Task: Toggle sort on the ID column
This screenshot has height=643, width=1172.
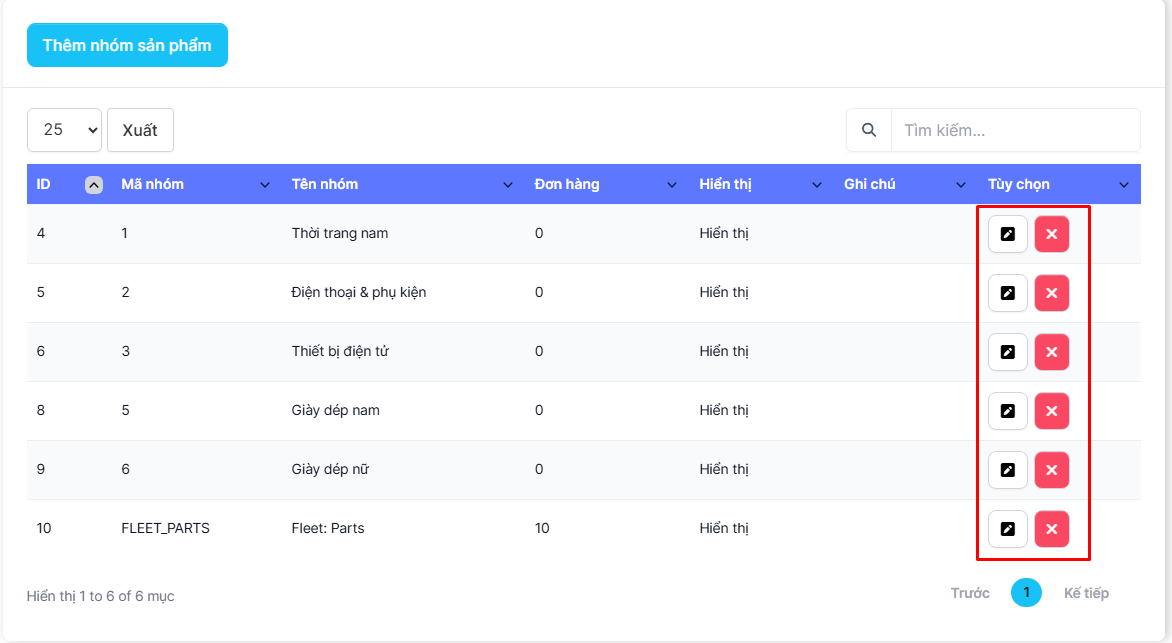Action: point(94,185)
